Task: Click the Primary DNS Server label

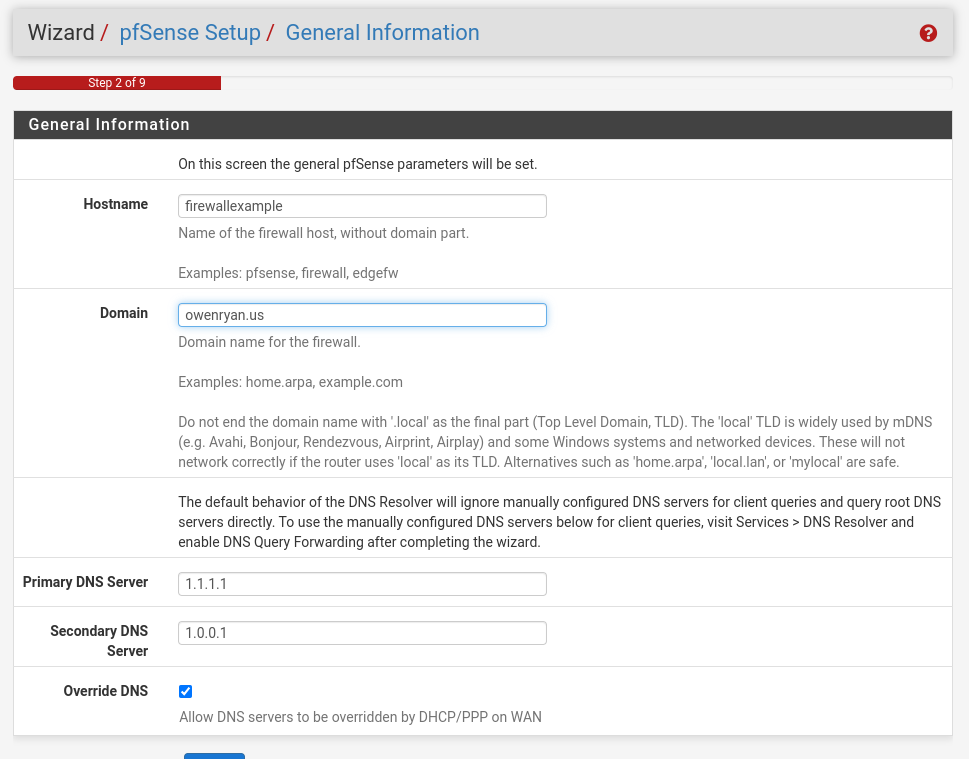Action: pos(85,582)
